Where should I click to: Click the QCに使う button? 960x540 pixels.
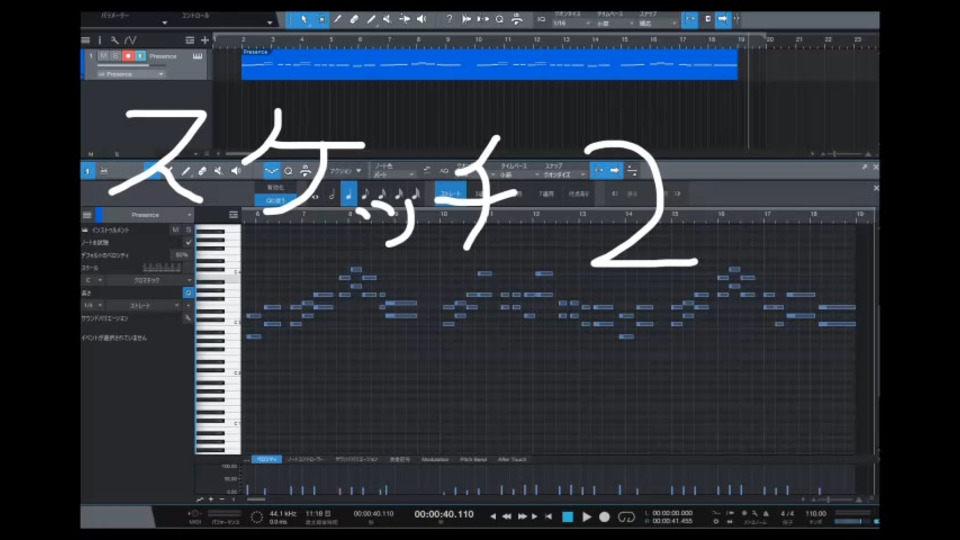(276, 200)
